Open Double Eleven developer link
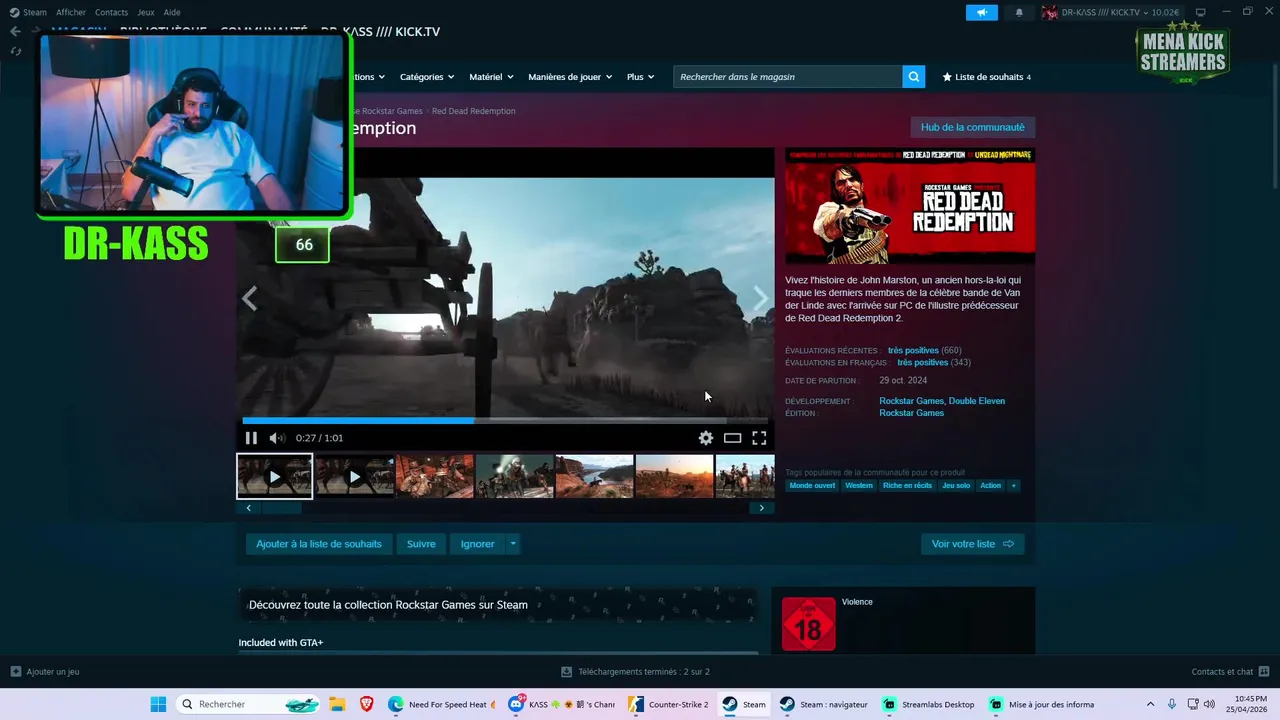 point(977,401)
